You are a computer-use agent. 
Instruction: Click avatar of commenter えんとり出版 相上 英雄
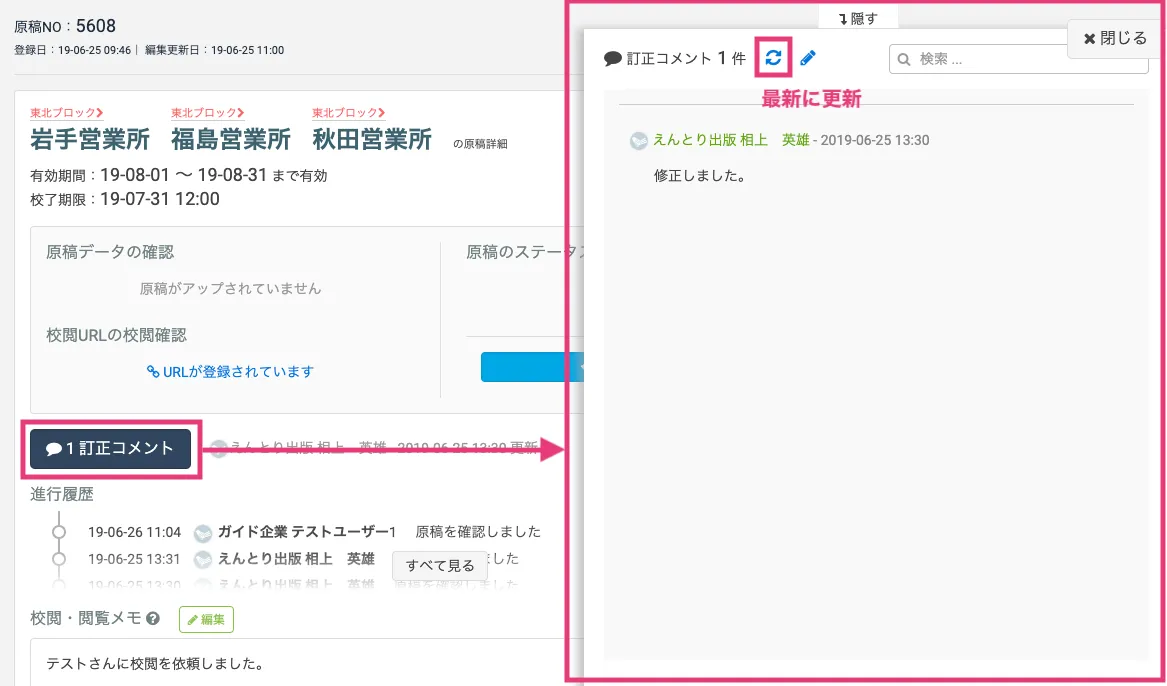click(x=639, y=141)
